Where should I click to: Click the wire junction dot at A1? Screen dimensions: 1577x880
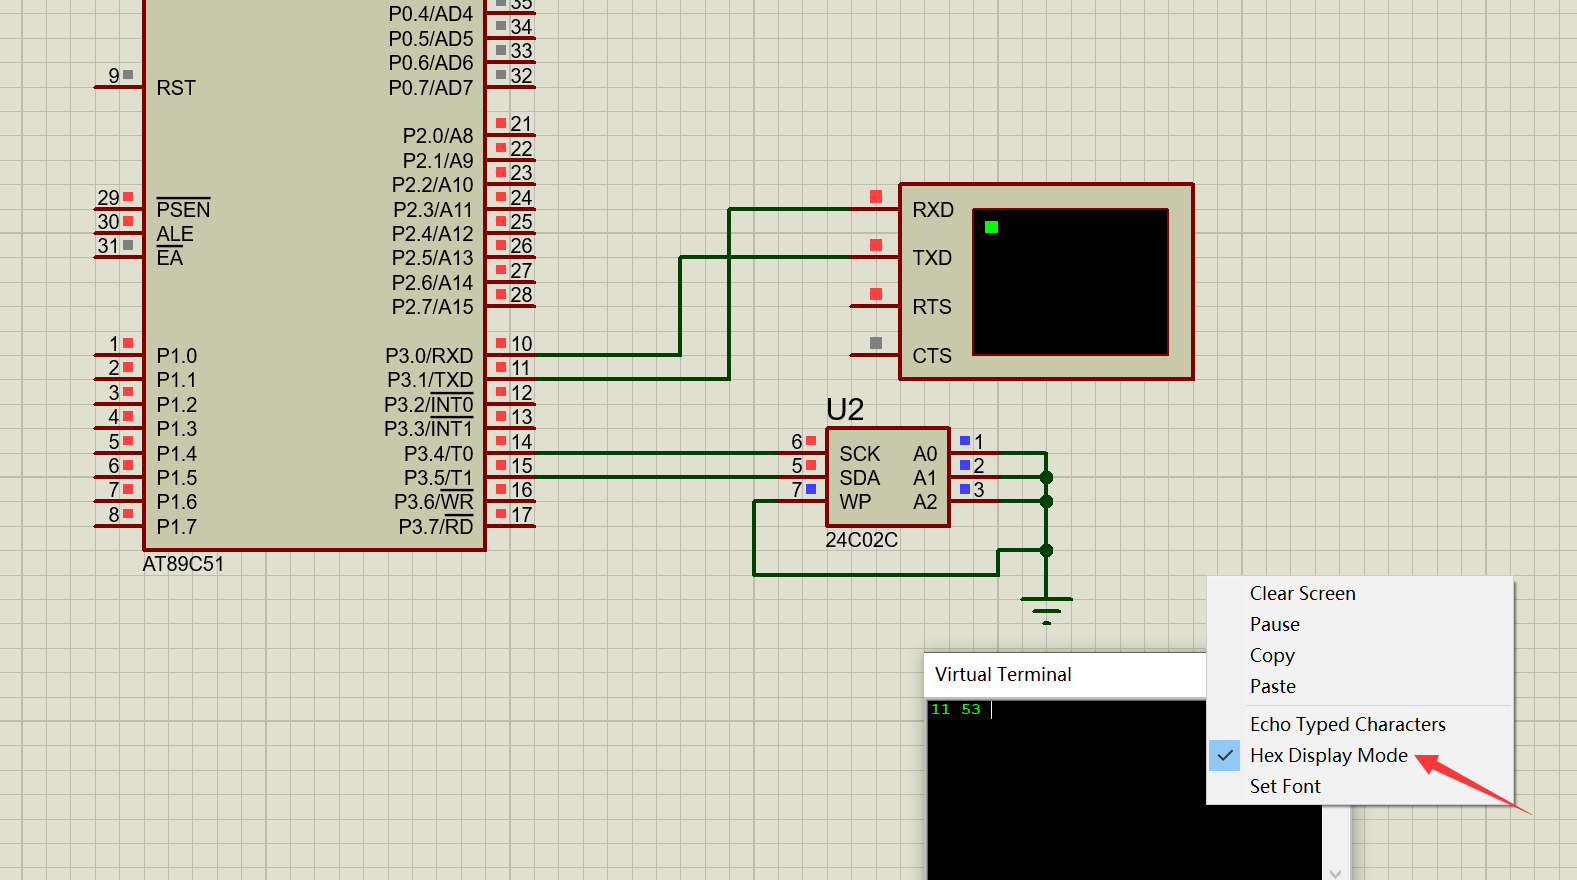click(x=1046, y=477)
